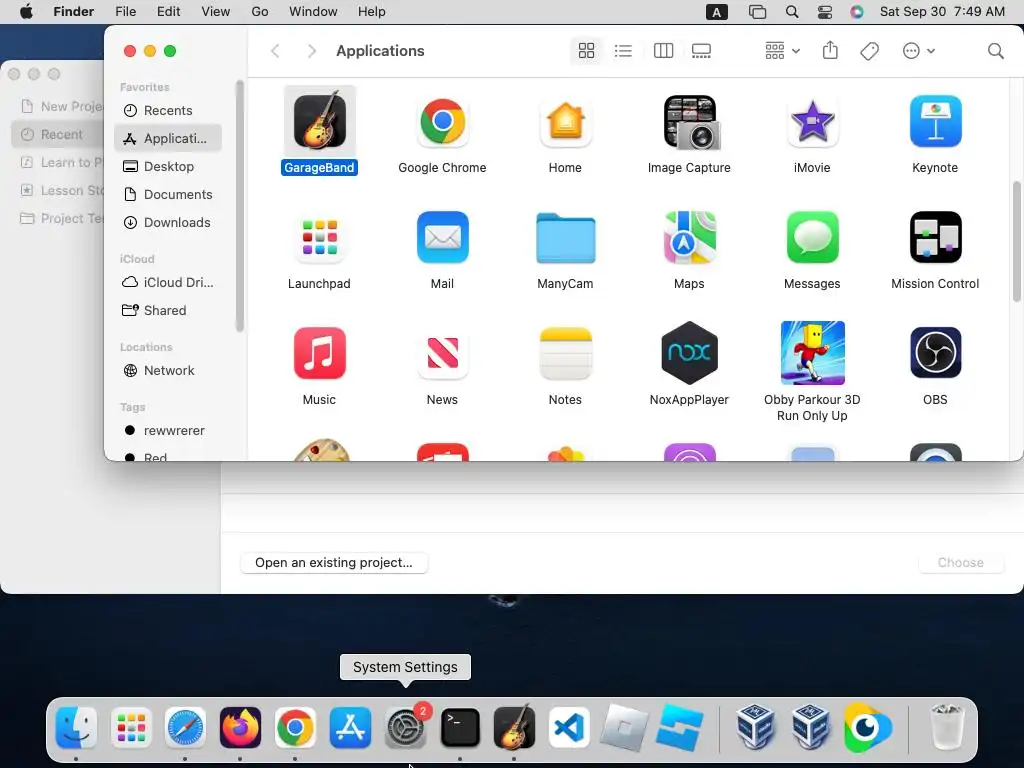
Task: Select the News app icon
Action: tap(442, 353)
